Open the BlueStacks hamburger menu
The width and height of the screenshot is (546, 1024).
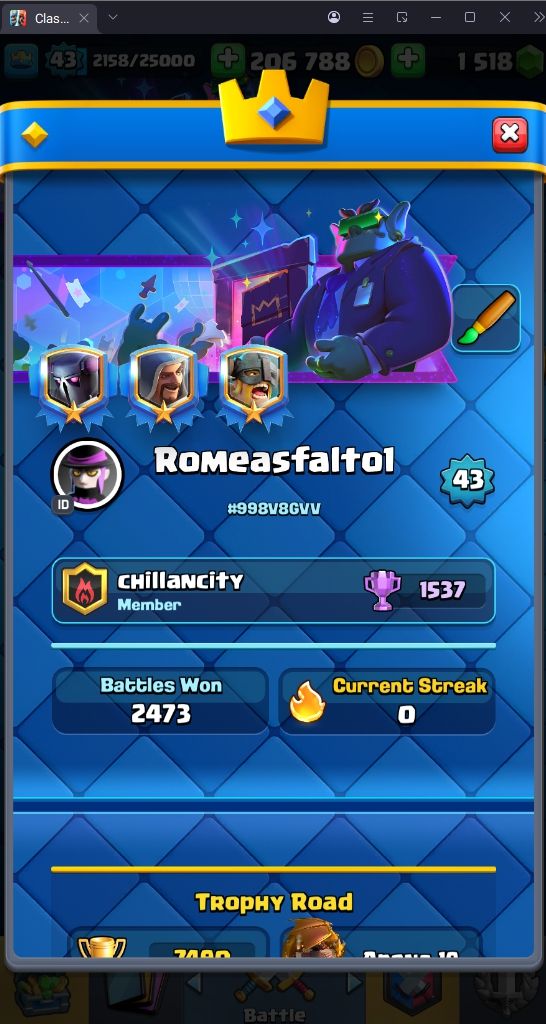click(368, 18)
